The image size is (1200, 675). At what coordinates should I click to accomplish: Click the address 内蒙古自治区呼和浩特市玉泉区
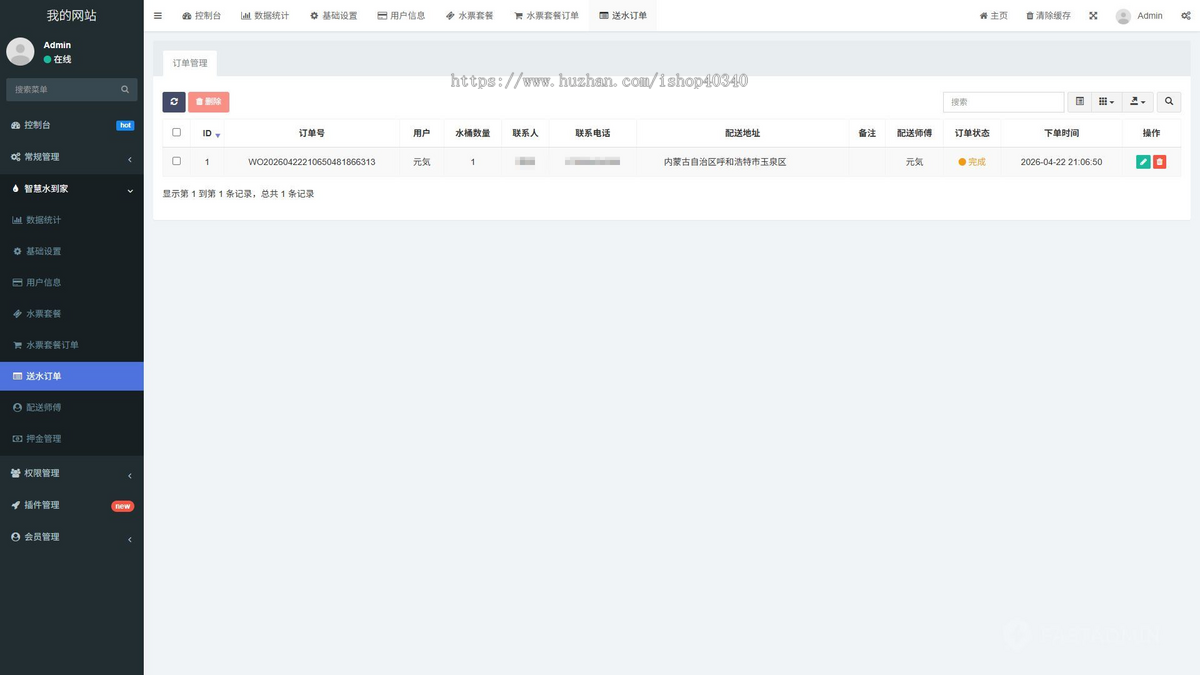tap(725, 162)
